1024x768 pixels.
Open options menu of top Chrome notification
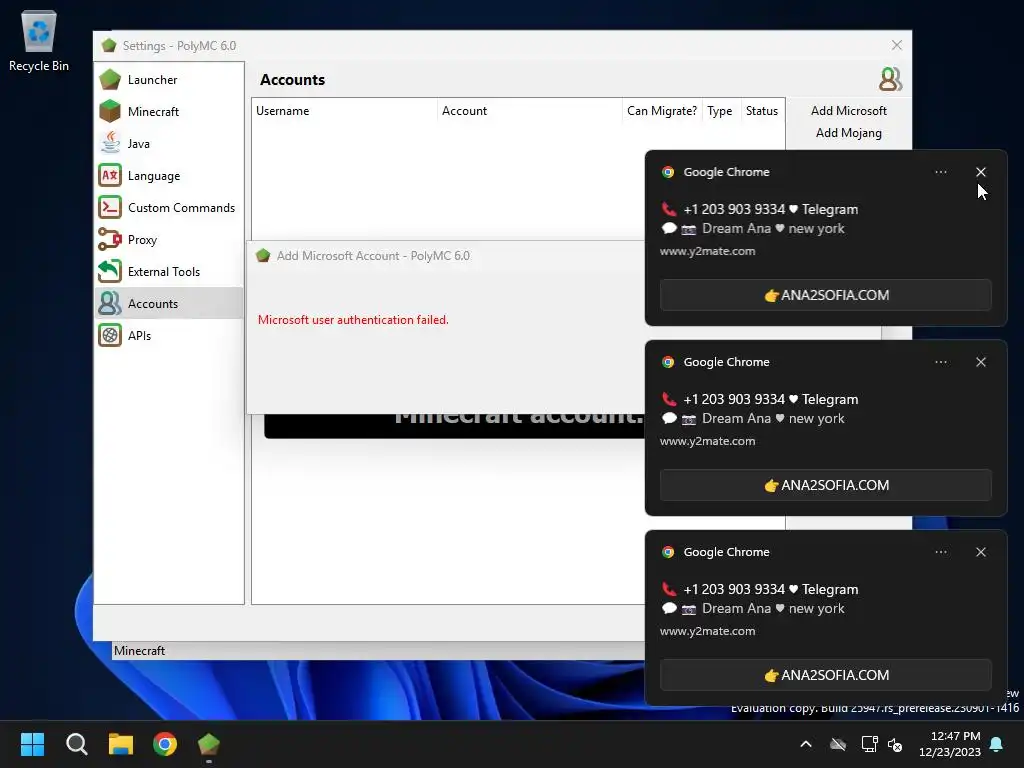click(941, 172)
